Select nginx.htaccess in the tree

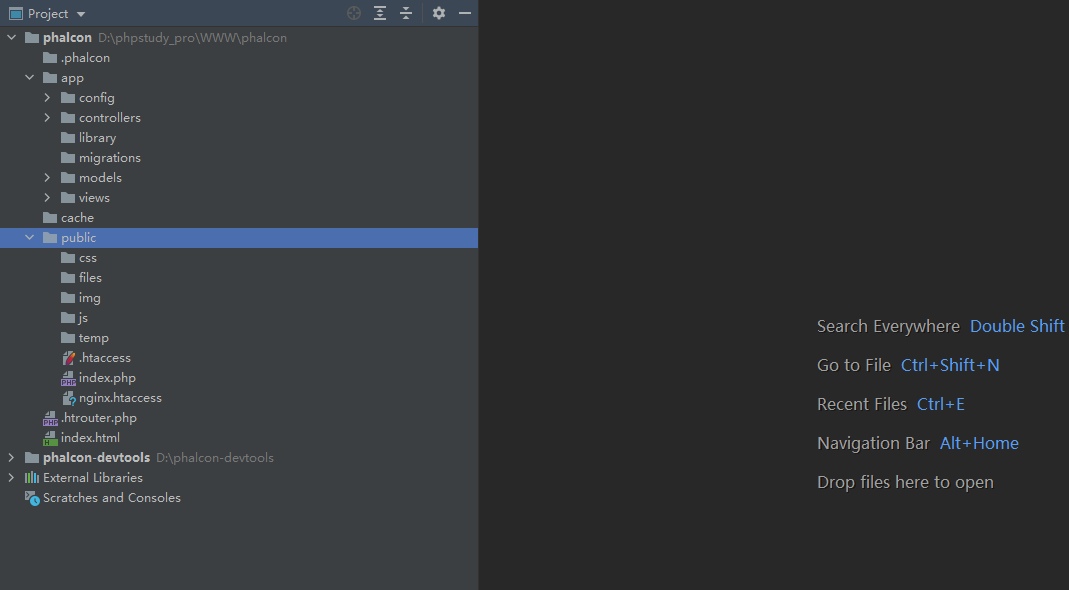pos(120,398)
